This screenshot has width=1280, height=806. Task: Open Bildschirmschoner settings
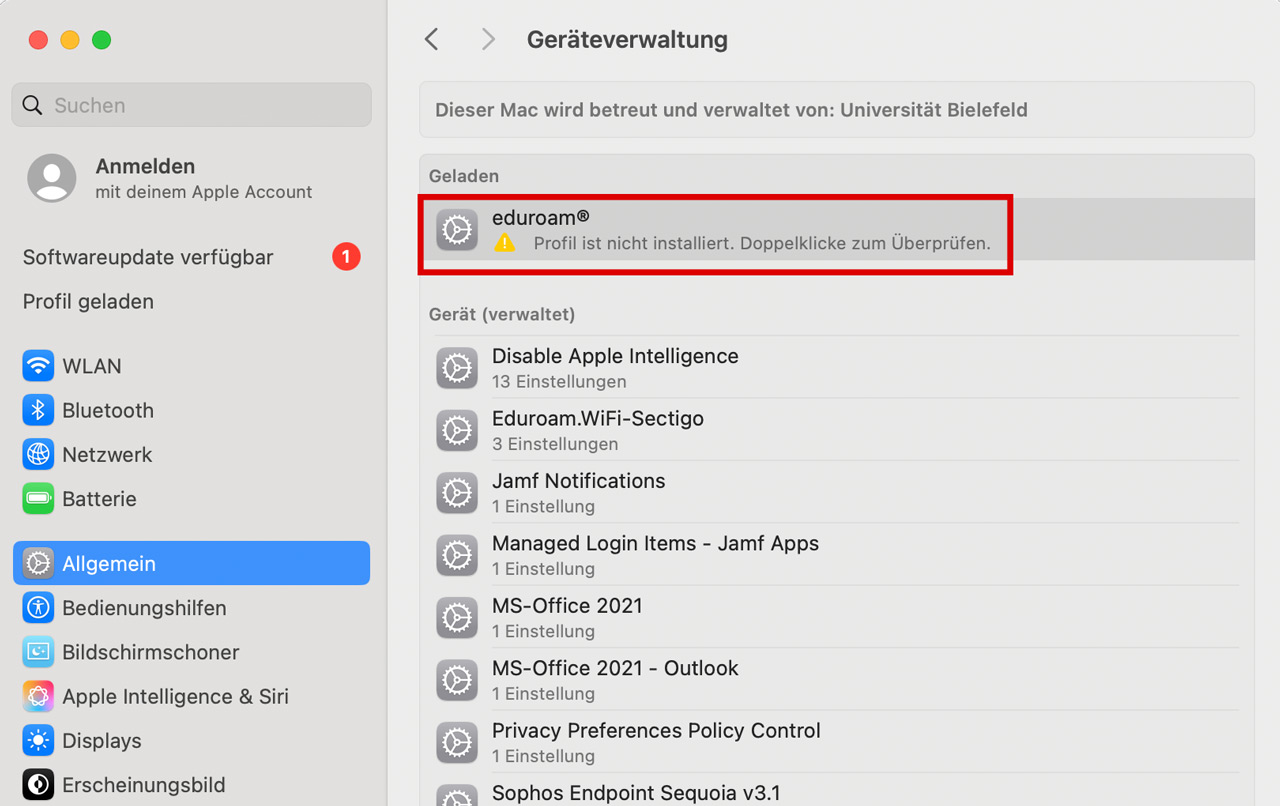(191, 652)
